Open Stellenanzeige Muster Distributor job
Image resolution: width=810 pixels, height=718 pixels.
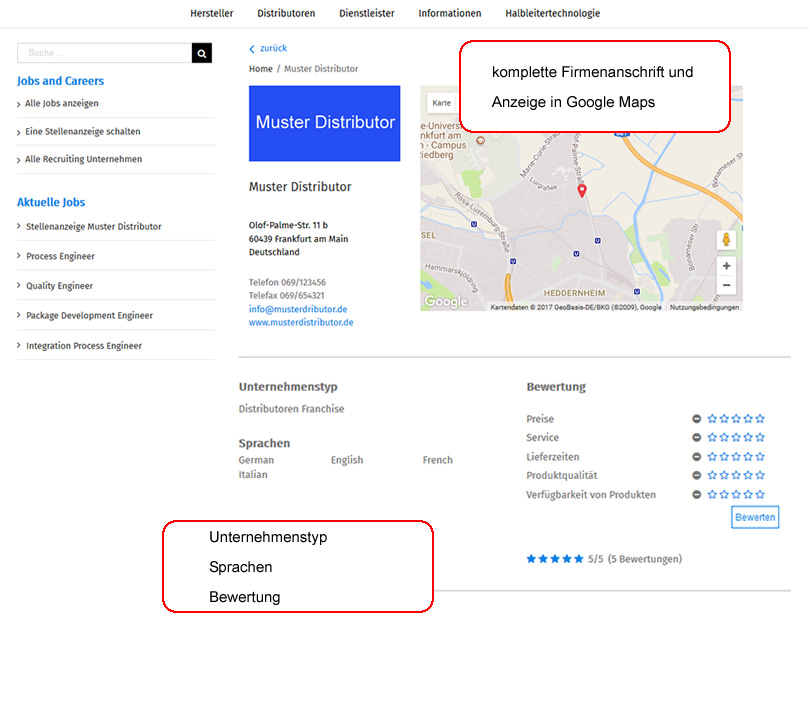pyautogui.click(x=94, y=226)
